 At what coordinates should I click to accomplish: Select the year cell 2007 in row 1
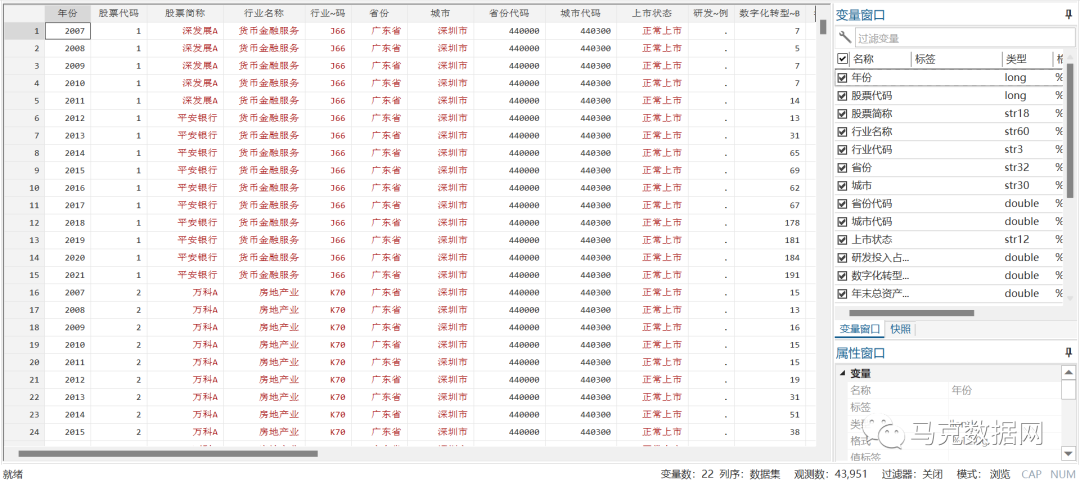click(x=68, y=30)
